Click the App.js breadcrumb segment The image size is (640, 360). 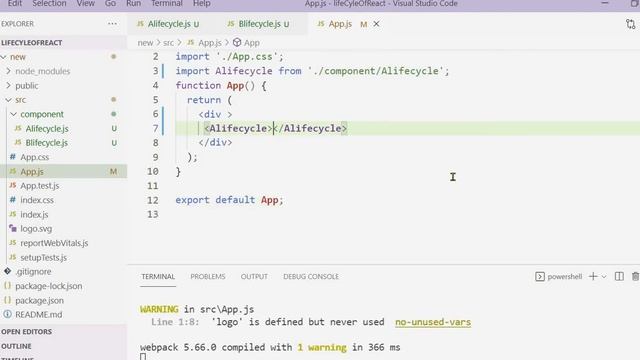(210, 42)
